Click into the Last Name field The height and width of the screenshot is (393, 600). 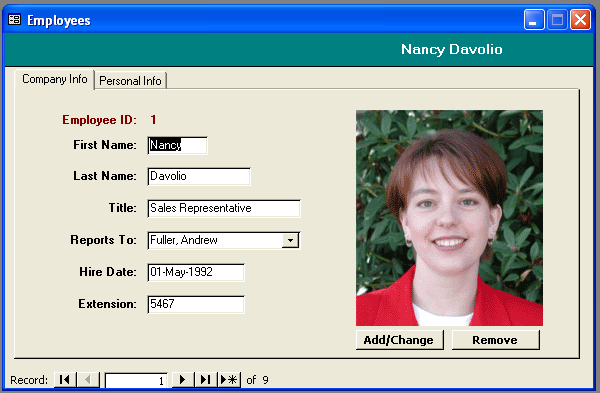[x=199, y=176]
